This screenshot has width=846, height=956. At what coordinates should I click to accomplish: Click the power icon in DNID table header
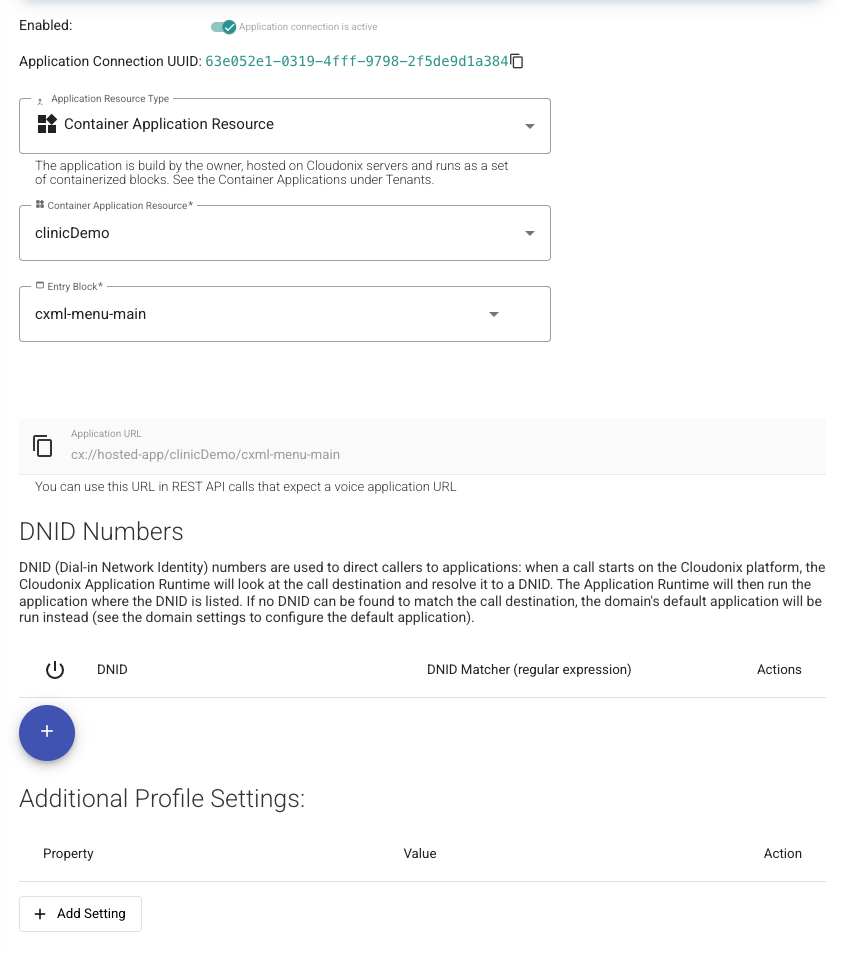tap(55, 670)
